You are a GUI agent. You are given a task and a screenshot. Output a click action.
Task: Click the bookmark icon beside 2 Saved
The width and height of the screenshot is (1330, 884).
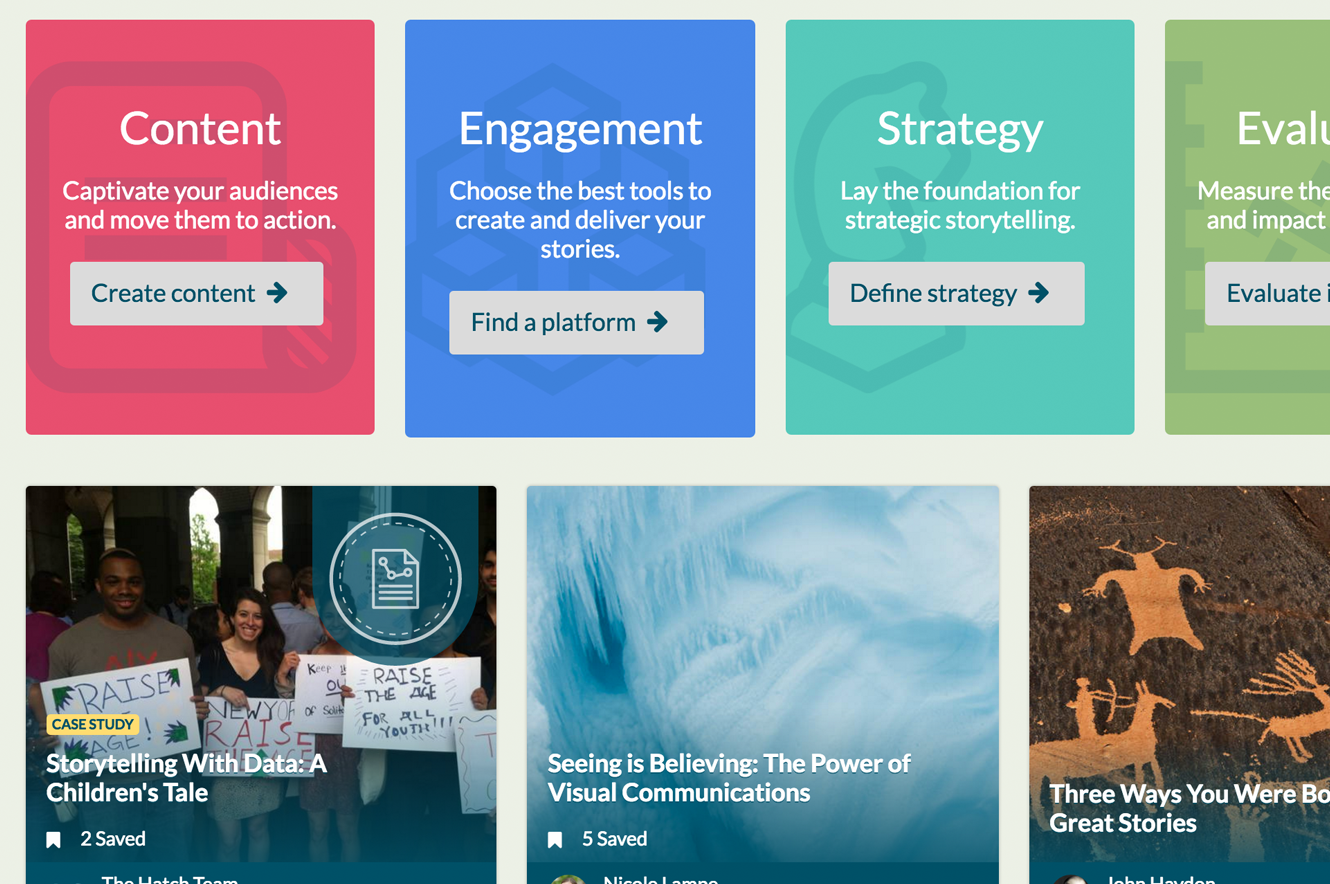pos(54,840)
